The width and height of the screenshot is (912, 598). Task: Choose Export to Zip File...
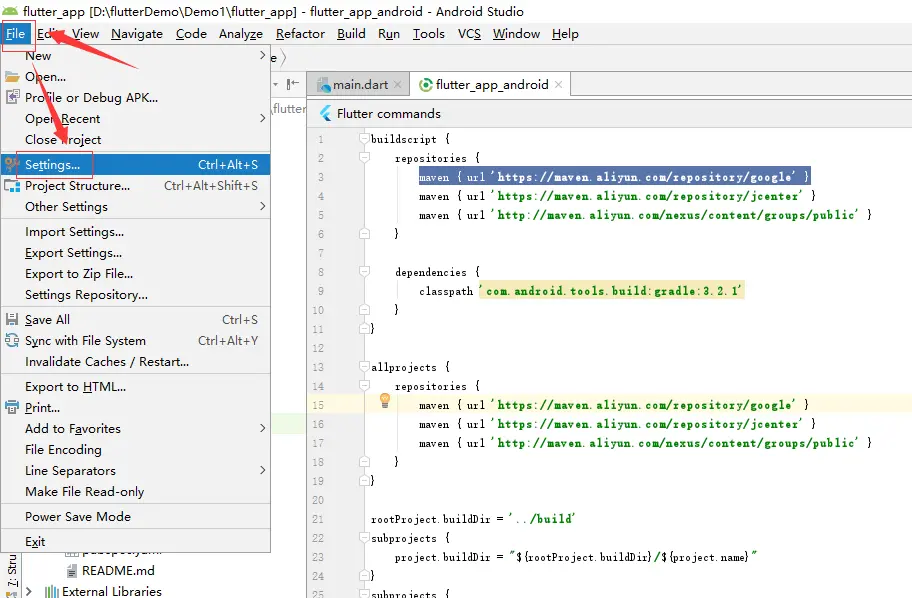(136, 274)
